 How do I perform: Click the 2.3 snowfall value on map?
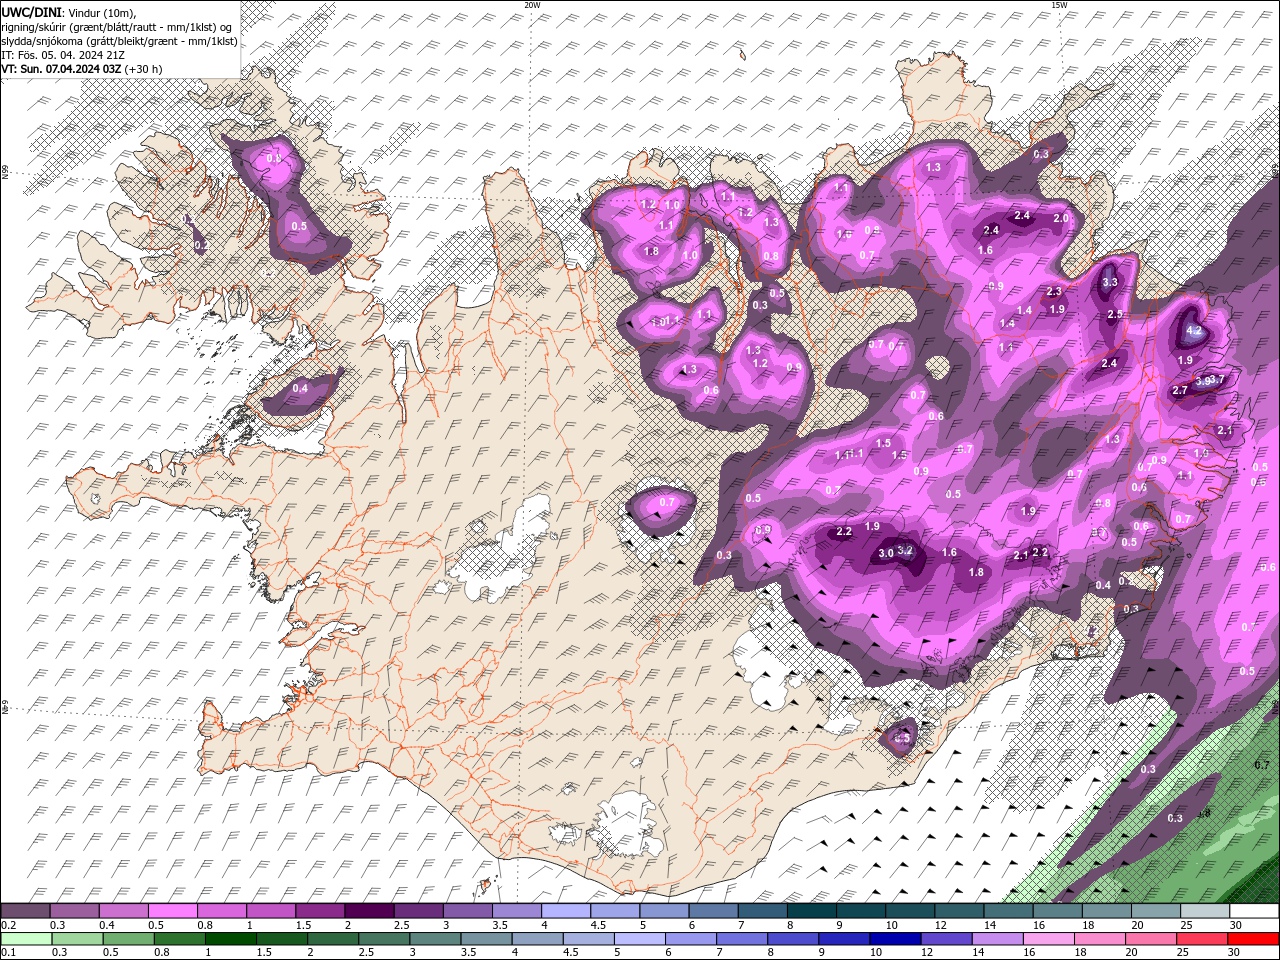pos(1054,292)
